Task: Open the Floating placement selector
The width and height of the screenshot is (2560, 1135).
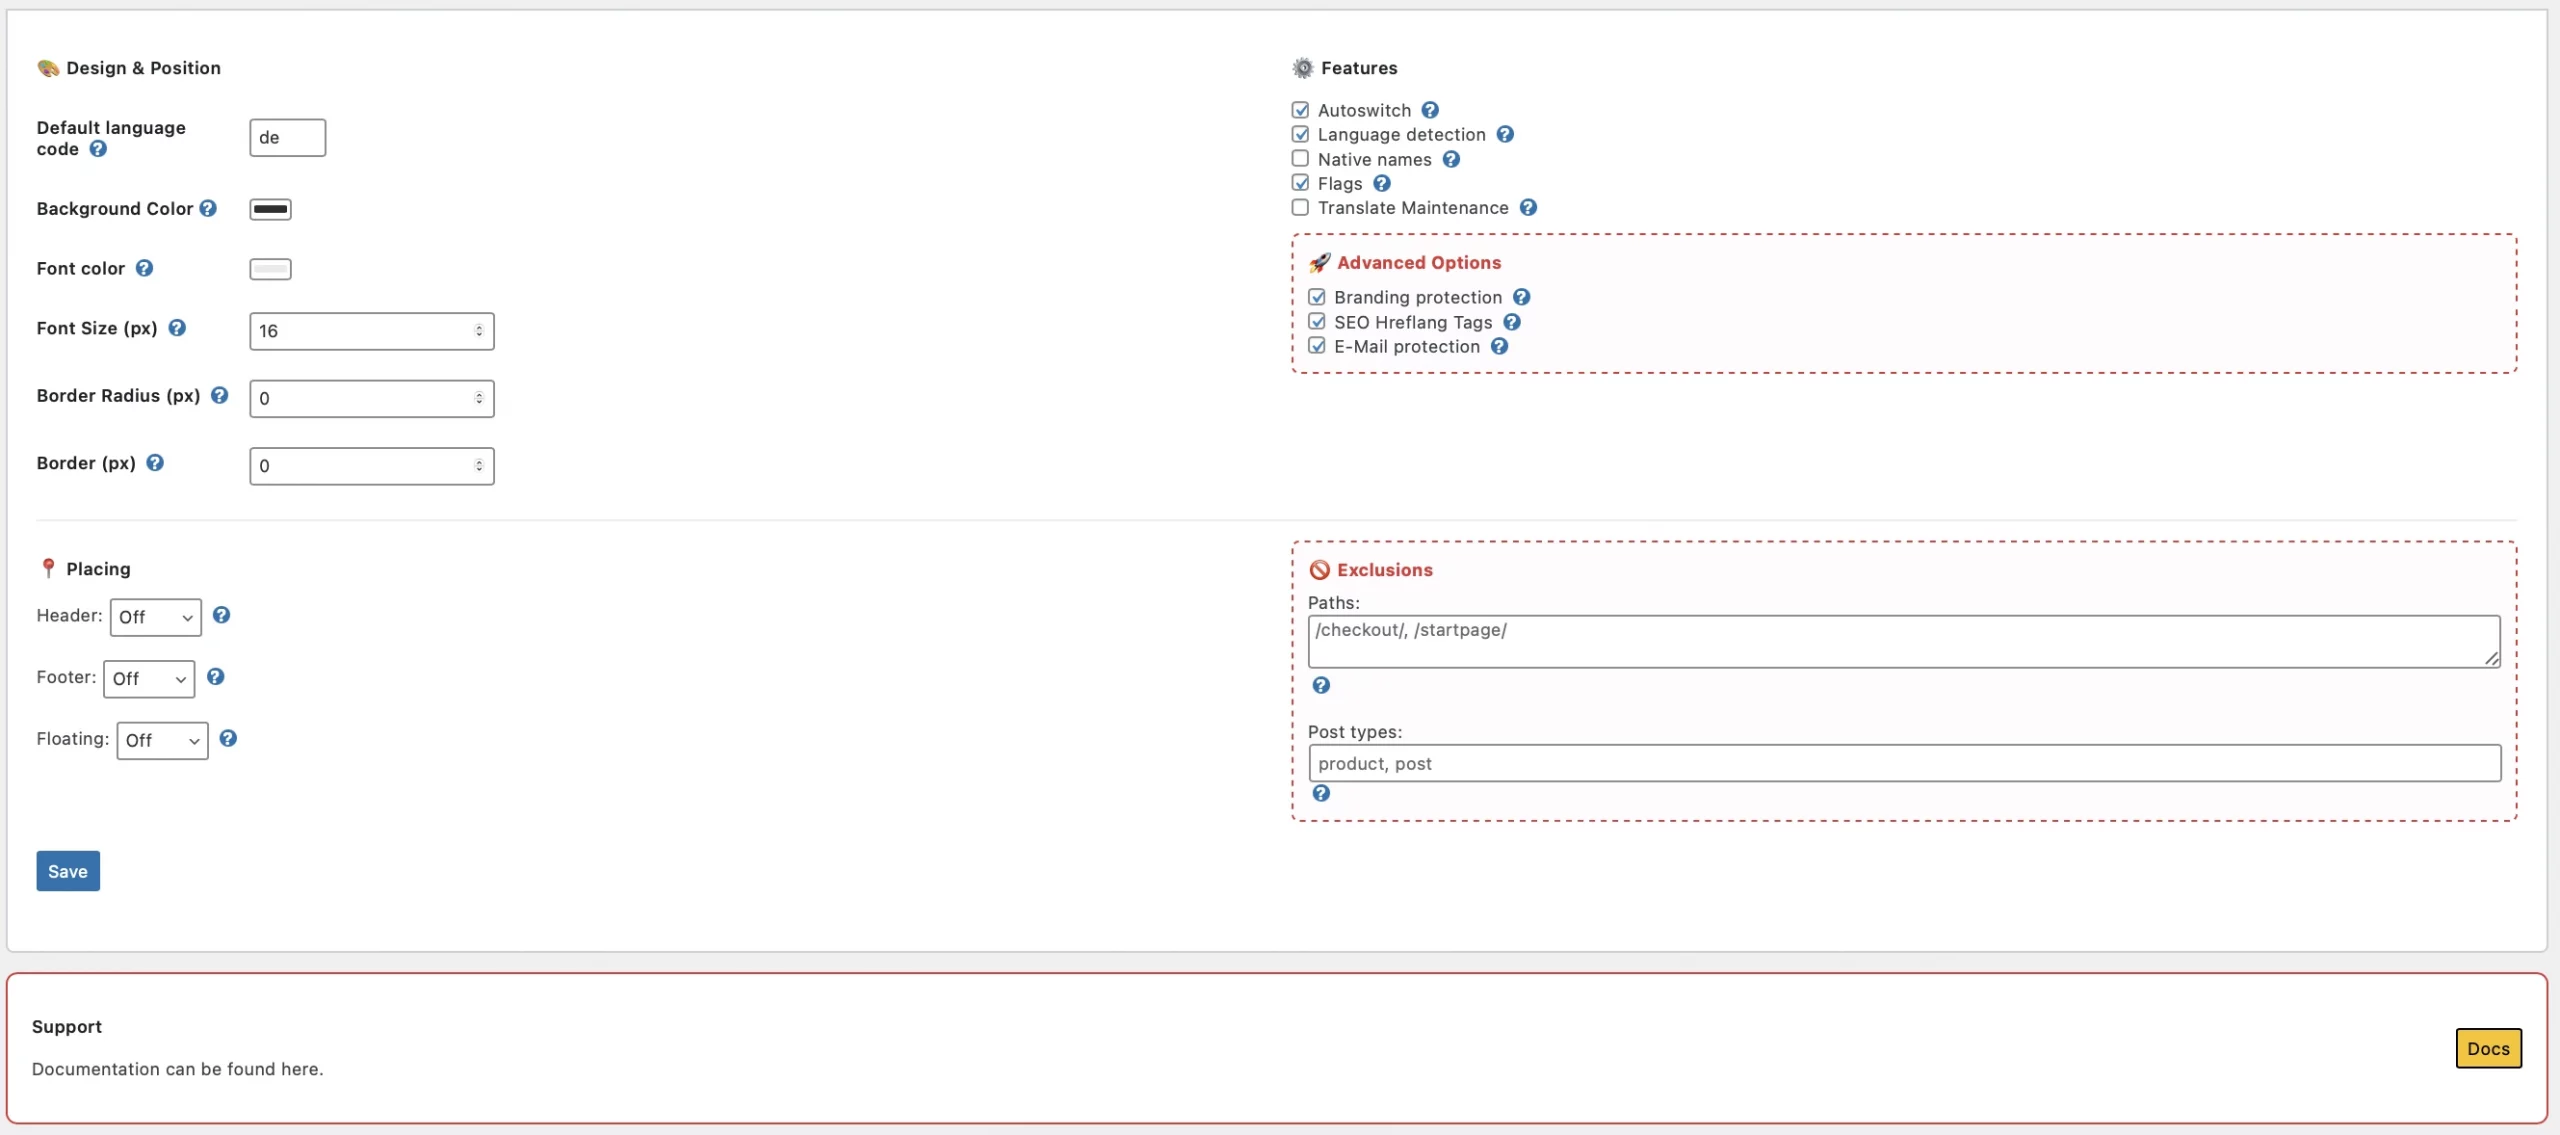Action: [161, 740]
